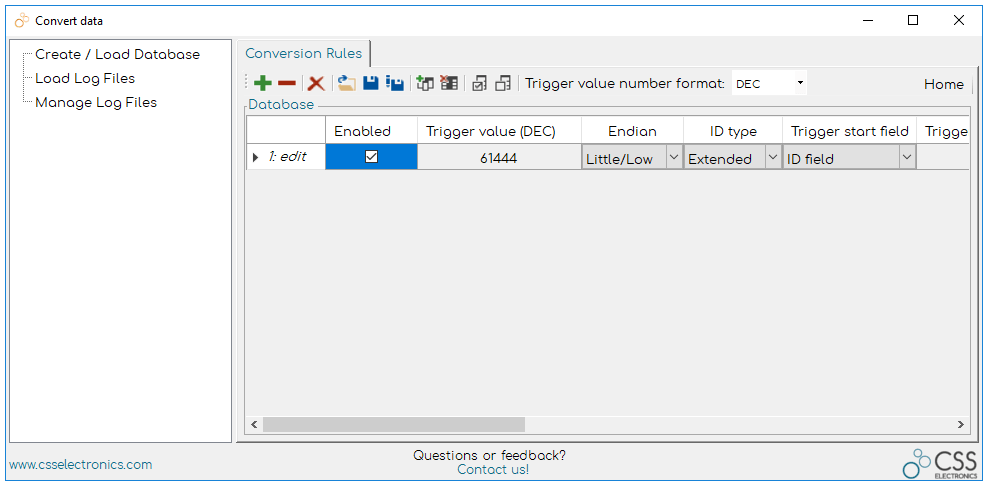Click the check-all rules icon
This screenshot has height=488, width=987.
pos(480,83)
